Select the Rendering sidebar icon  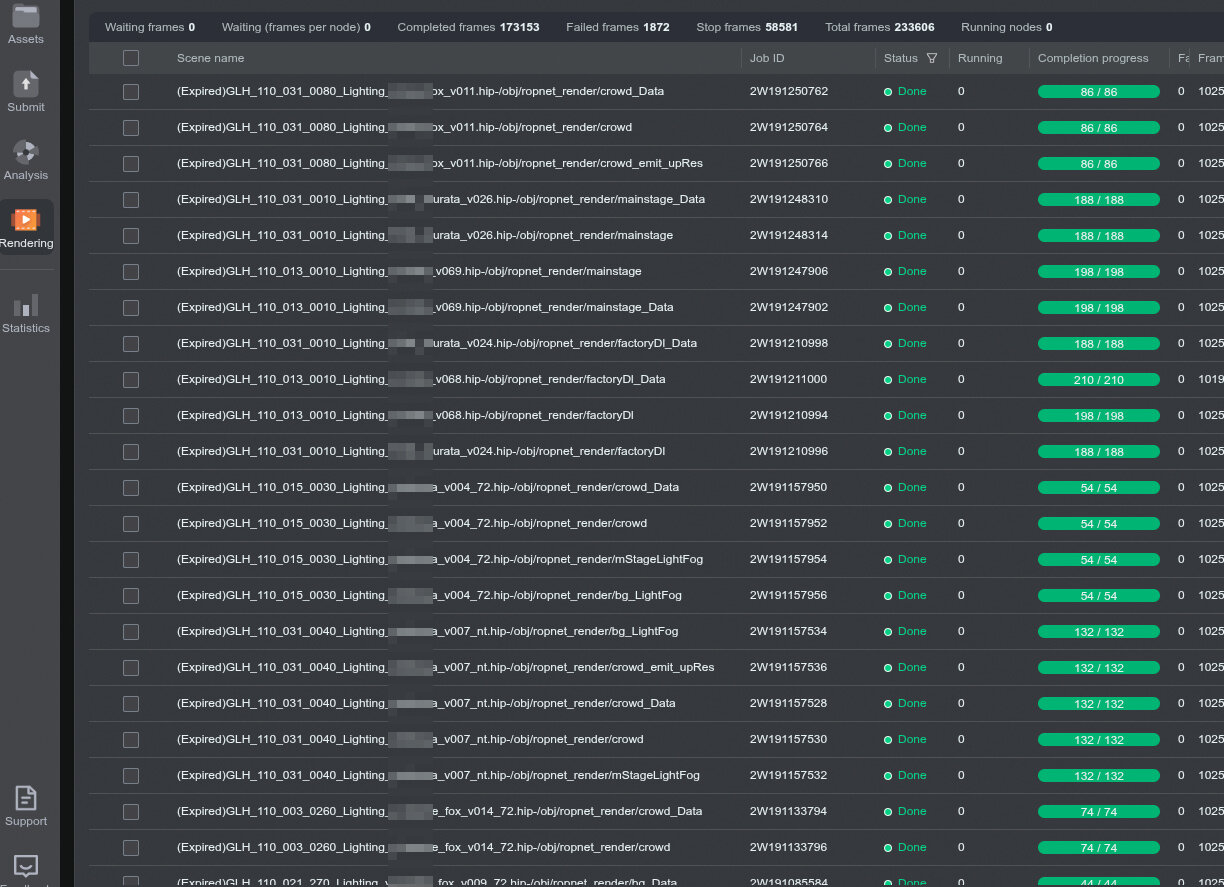pos(26,221)
